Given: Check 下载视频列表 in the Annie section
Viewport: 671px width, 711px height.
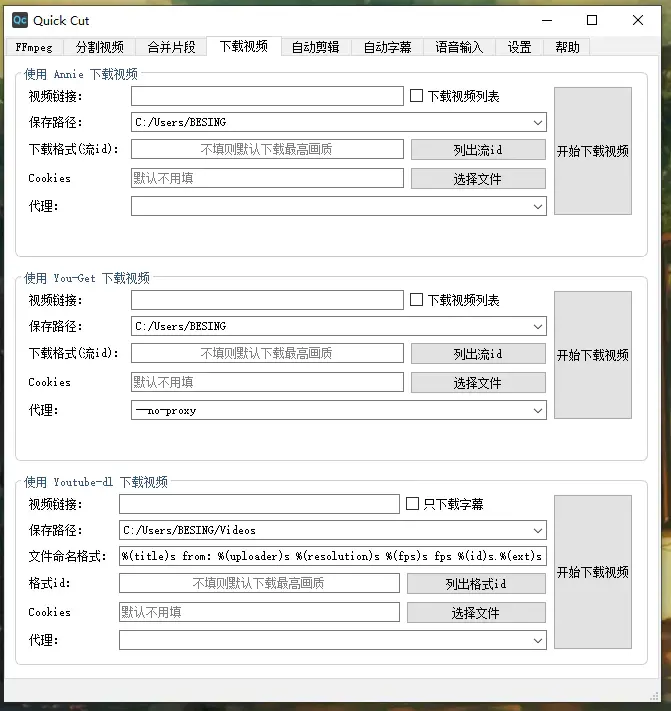Looking at the screenshot, I should (x=417, y=96).
